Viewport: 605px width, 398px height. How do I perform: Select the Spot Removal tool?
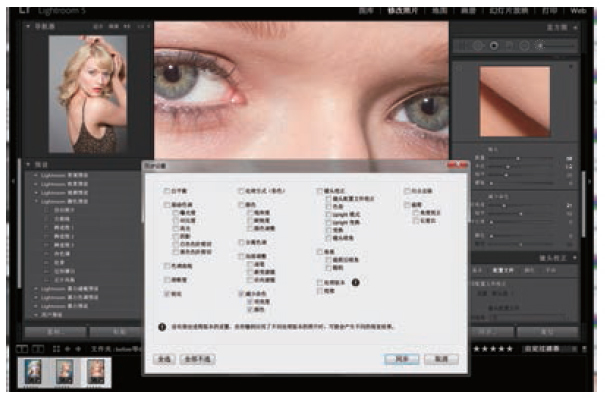tap(478, 46)
